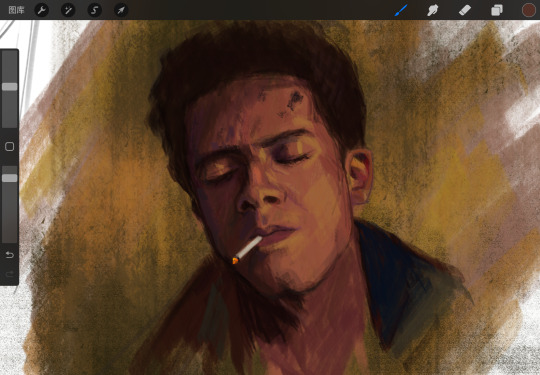Select the Transform arrow tool
Image resolution: width=540 pixels, height=375 pixels.
[121, 10]
